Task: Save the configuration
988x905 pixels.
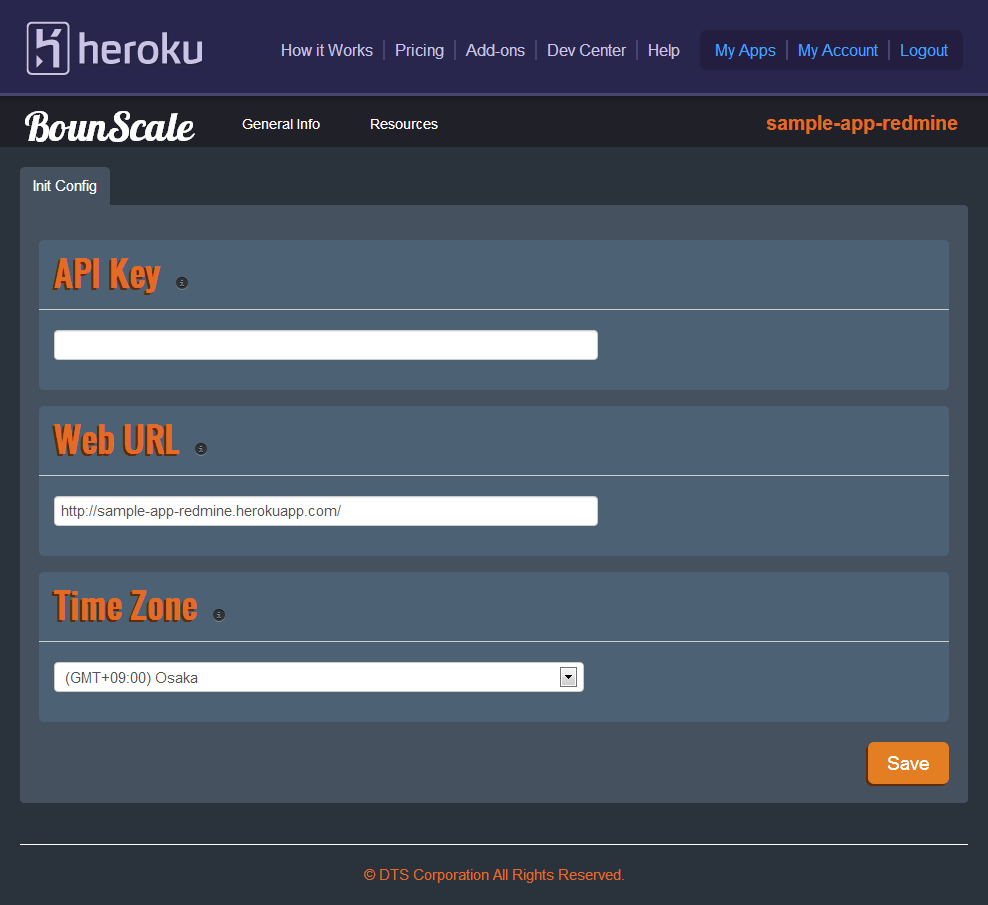Action: coord(908,763)
